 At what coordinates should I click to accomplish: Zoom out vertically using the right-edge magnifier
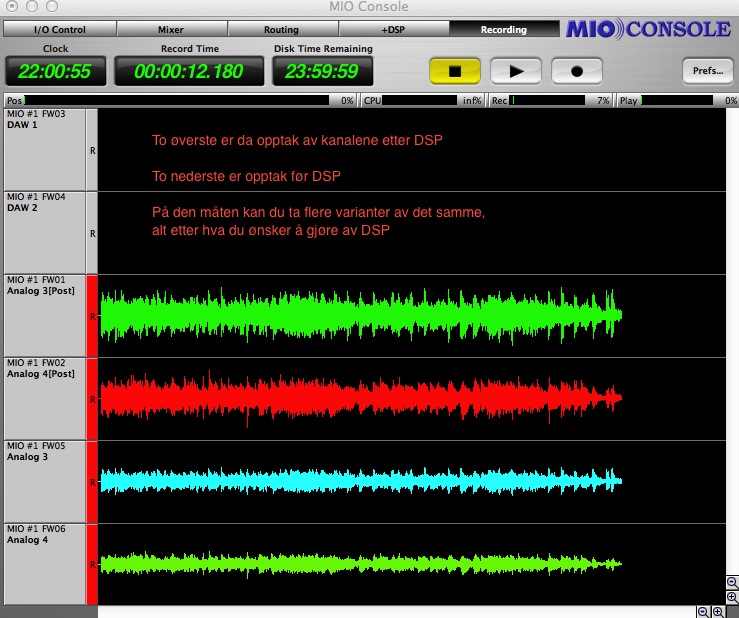coord(732,583)
